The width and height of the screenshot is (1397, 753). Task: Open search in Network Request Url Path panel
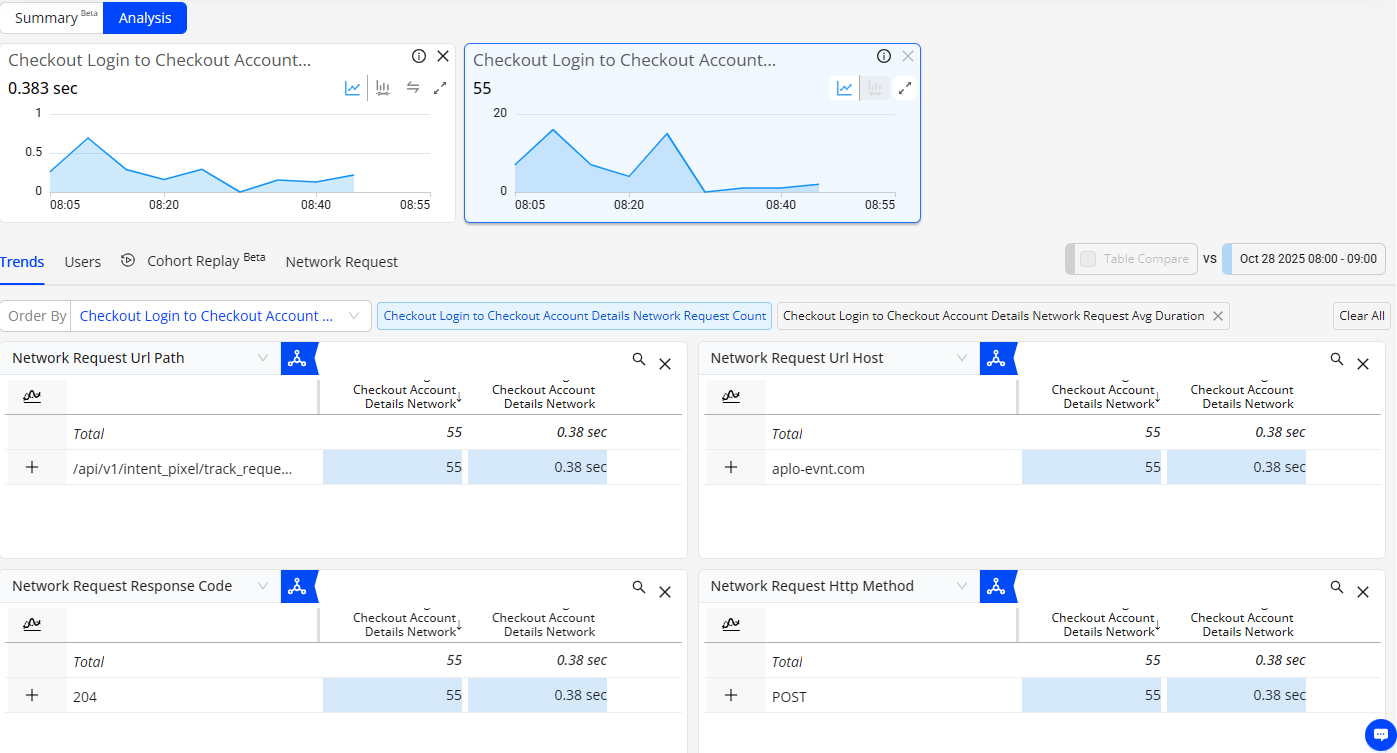(639, 359)
